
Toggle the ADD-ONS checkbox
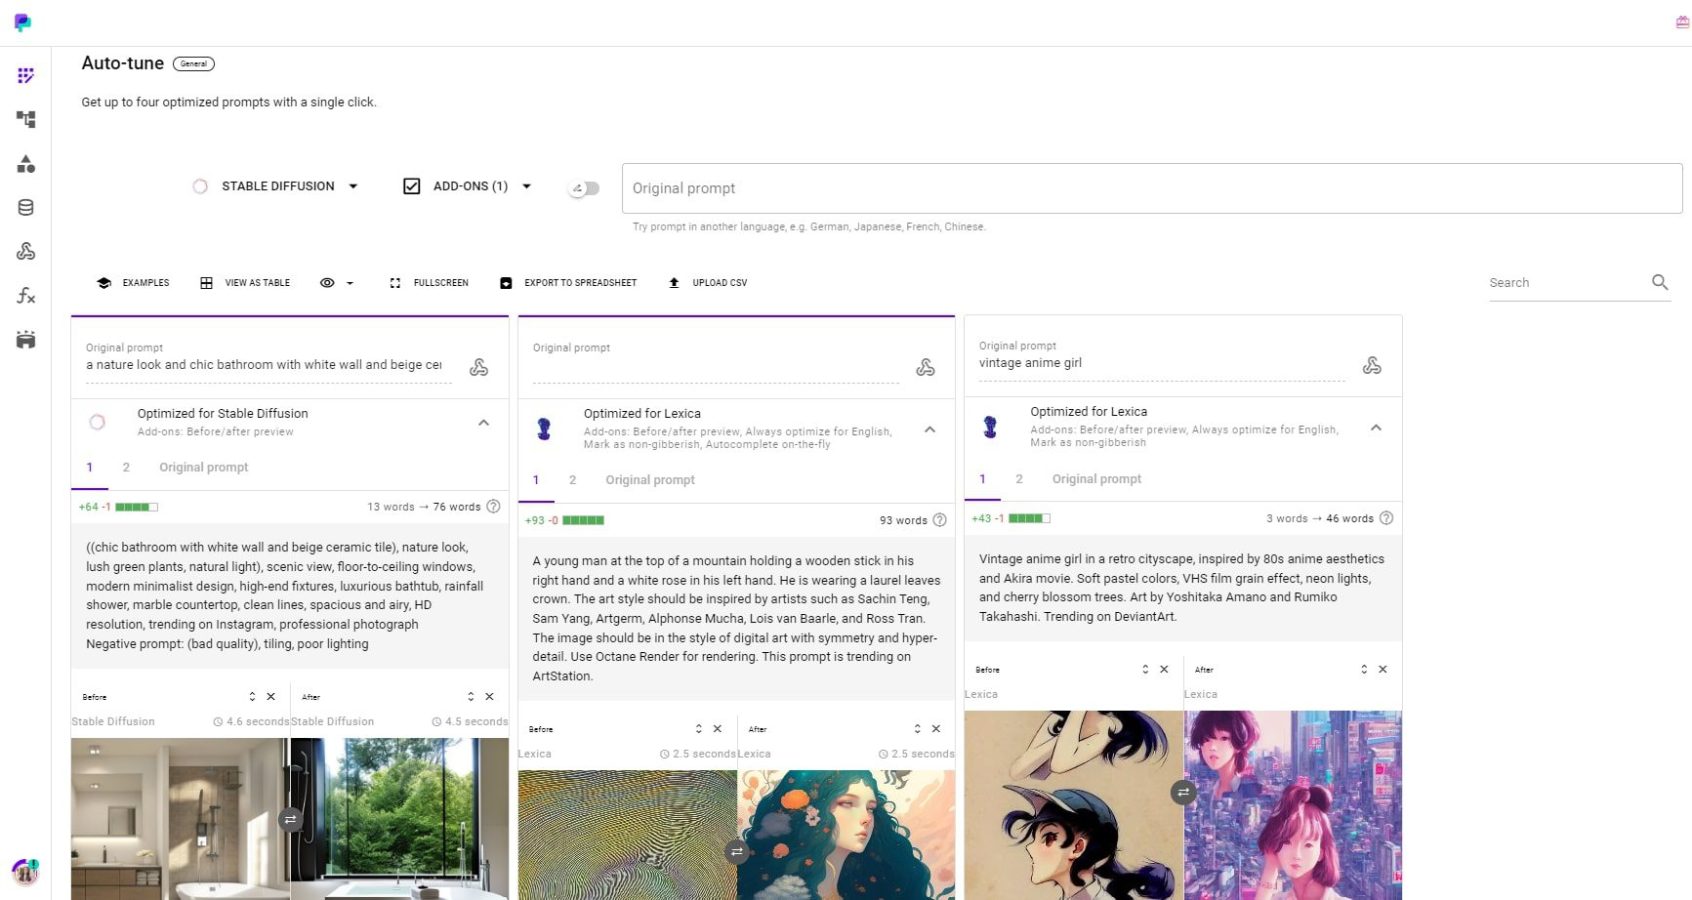point(411,185)
